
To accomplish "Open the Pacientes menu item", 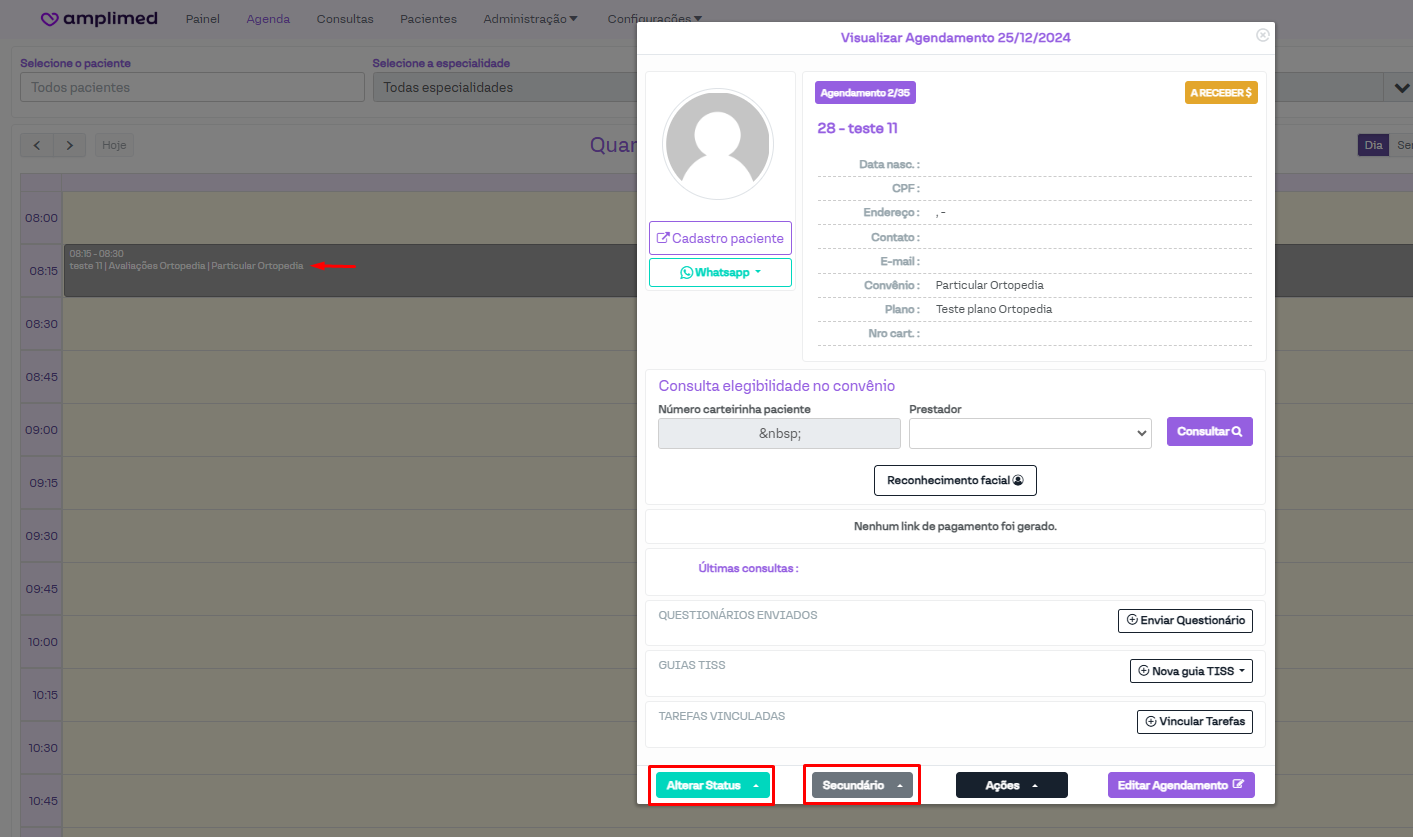I will [x=428, y=19].
